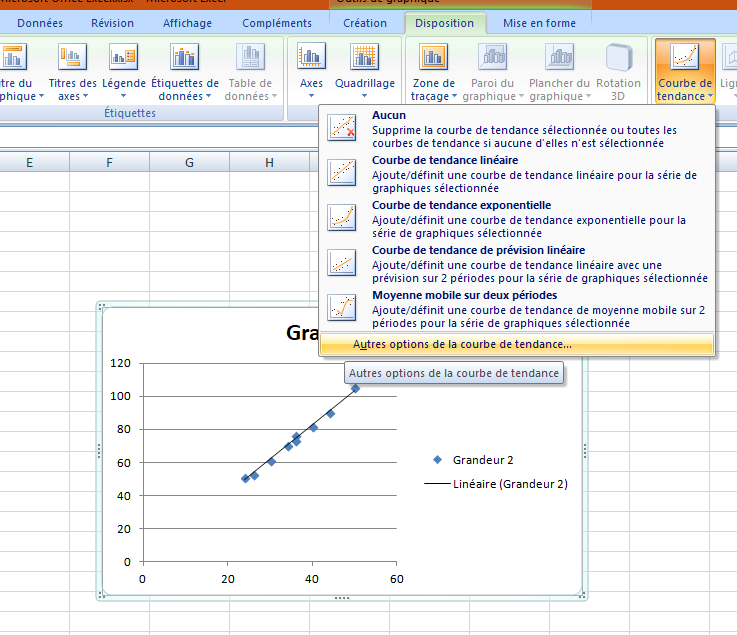Click the Rotation 3D icon
The height and width of the screenshot is (635, 737).
[619, 57]
